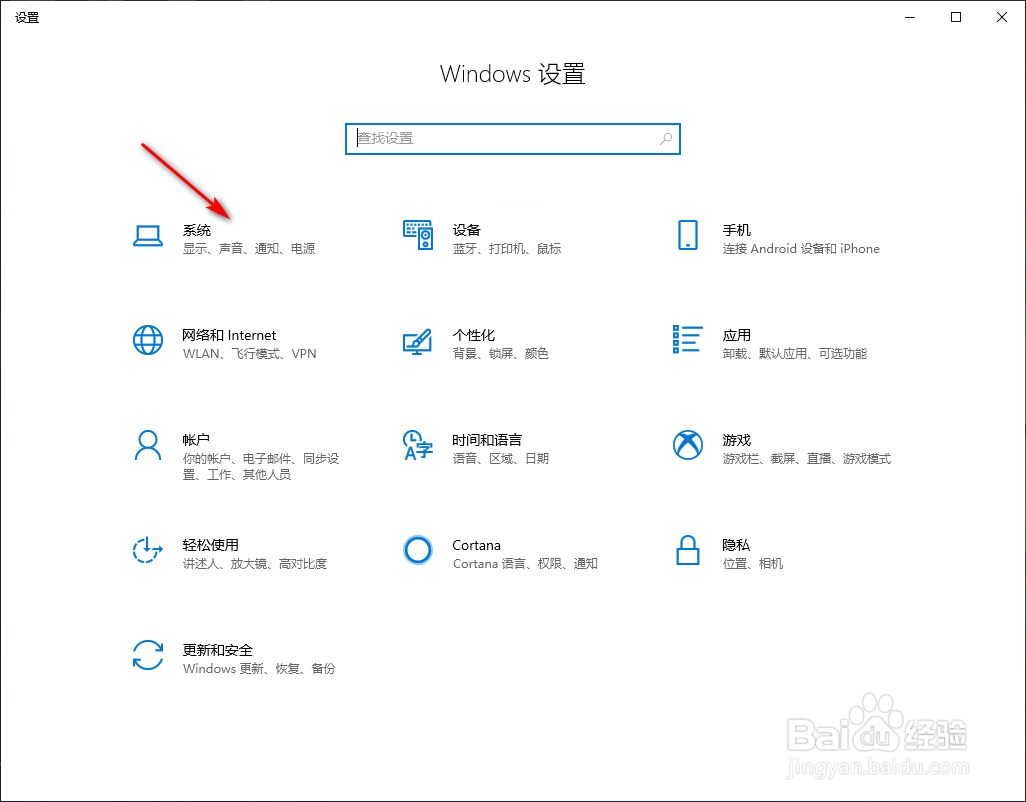Click the text Cortana 语言、权限、通知
The height and width of the screenshot is (802, 1026).
pyautogui.click(x=525, y=564)
